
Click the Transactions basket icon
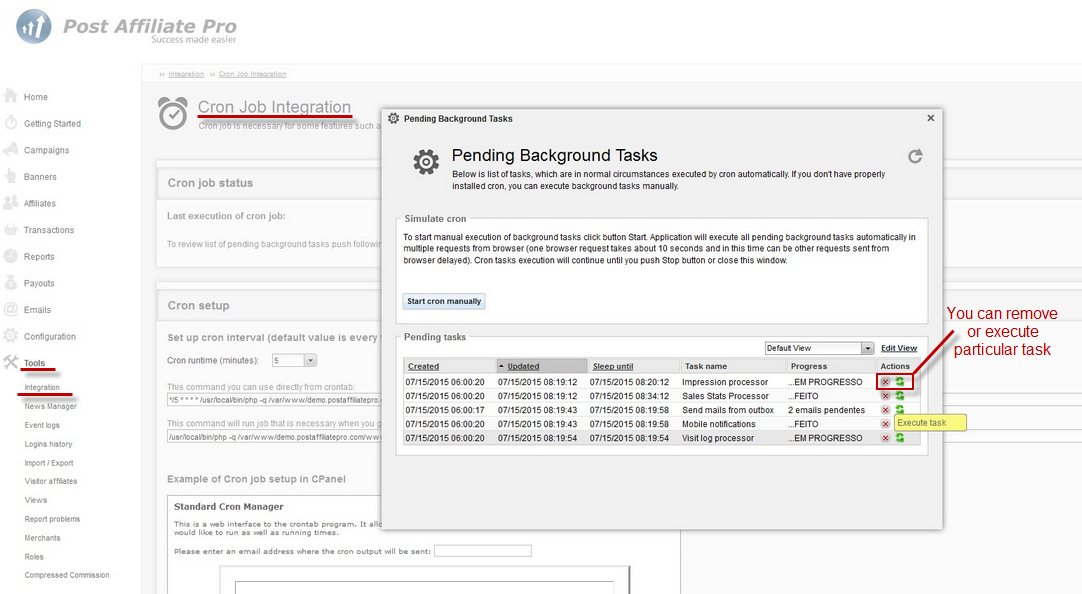(10, 230)
